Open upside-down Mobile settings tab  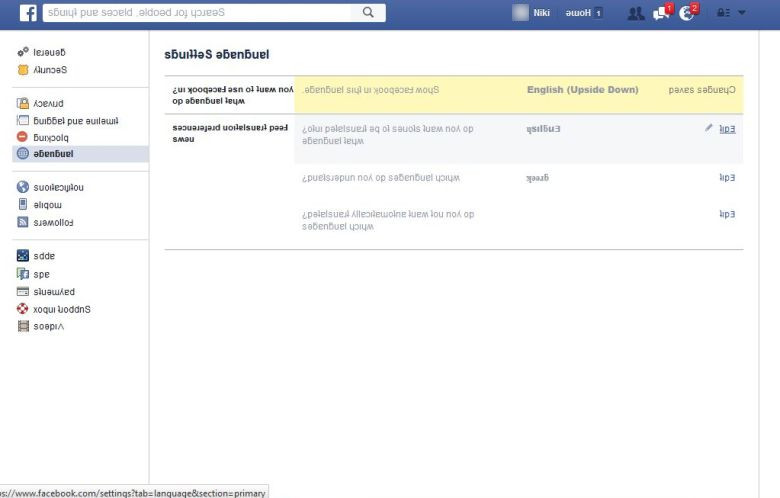pyautogui.click(x=47, y=204)
